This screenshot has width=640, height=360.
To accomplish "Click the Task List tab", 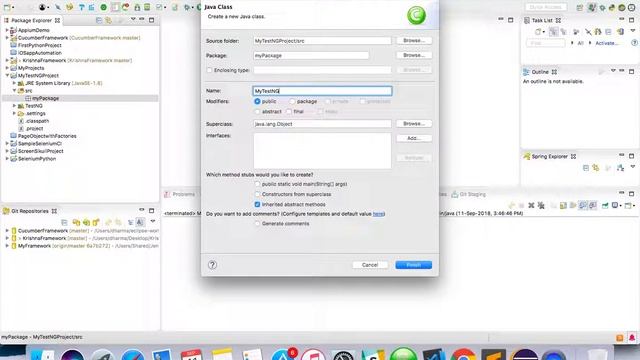I will [542, 20].
